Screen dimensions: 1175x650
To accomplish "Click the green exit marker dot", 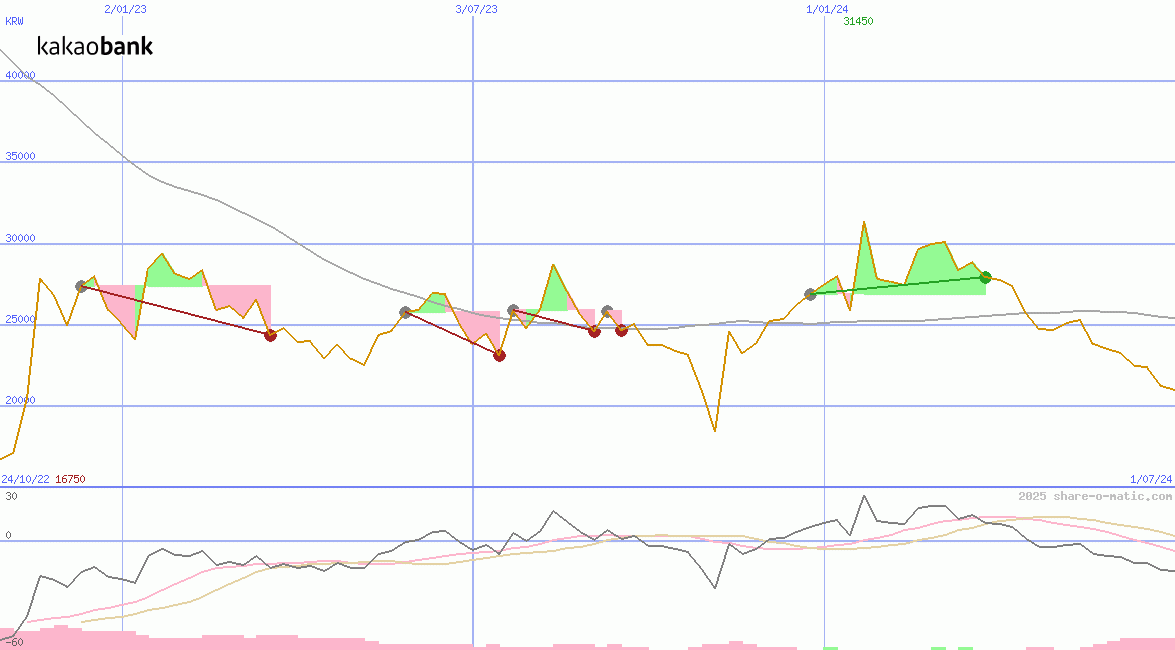I will [985, 277].
